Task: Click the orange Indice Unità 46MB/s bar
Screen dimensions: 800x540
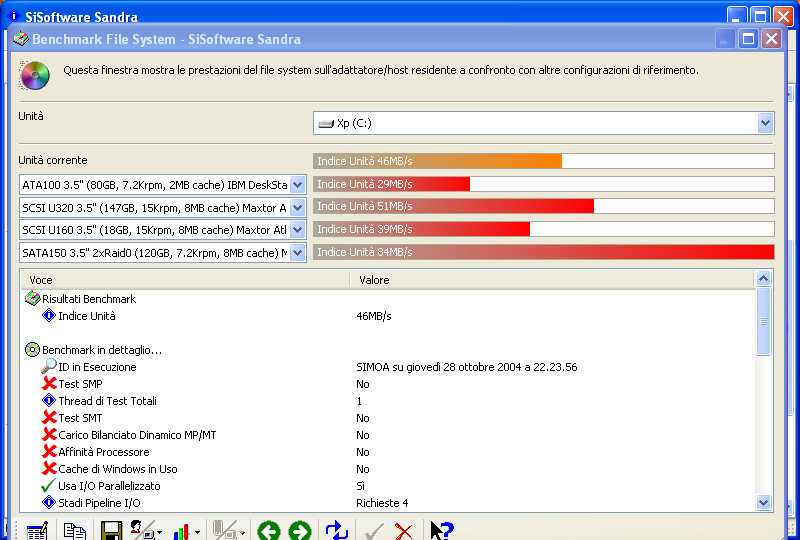Action: click(438, 161)
